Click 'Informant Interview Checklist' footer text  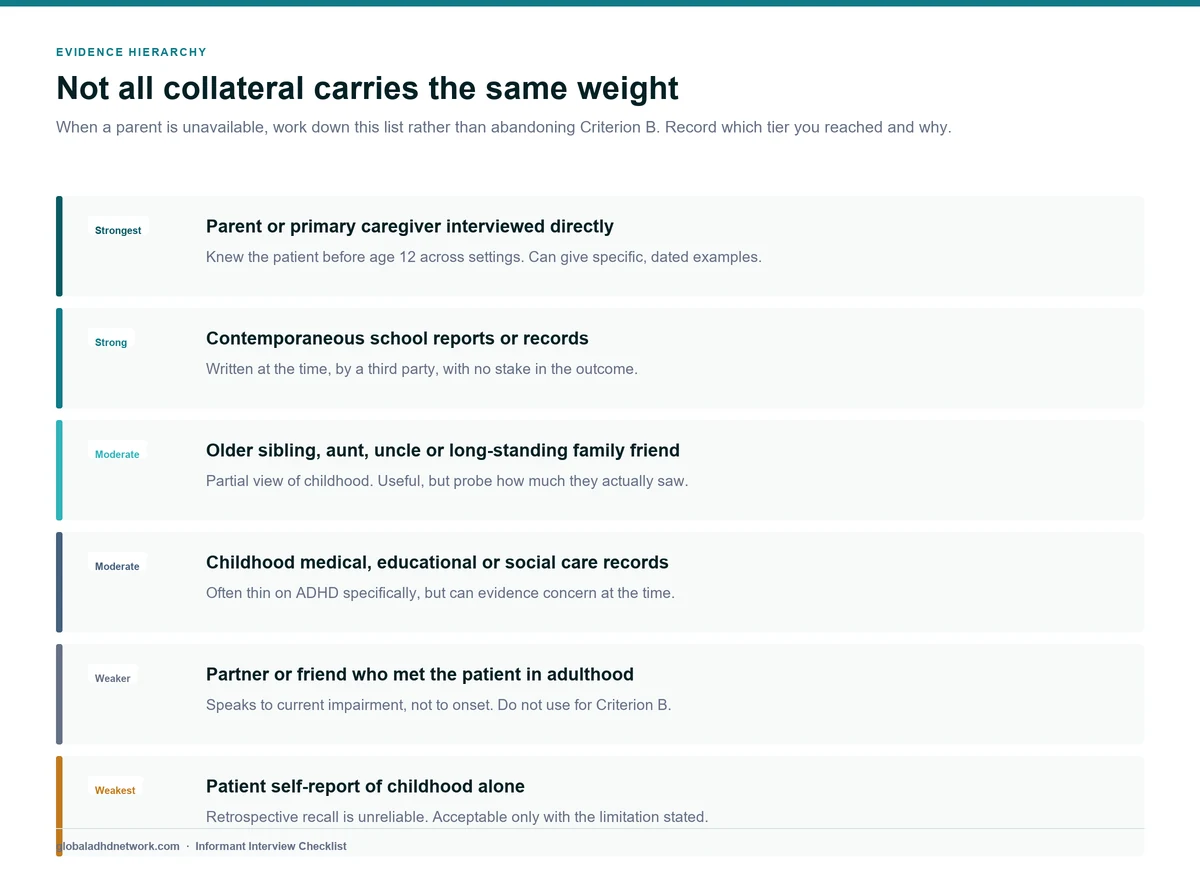coord(271,846)
